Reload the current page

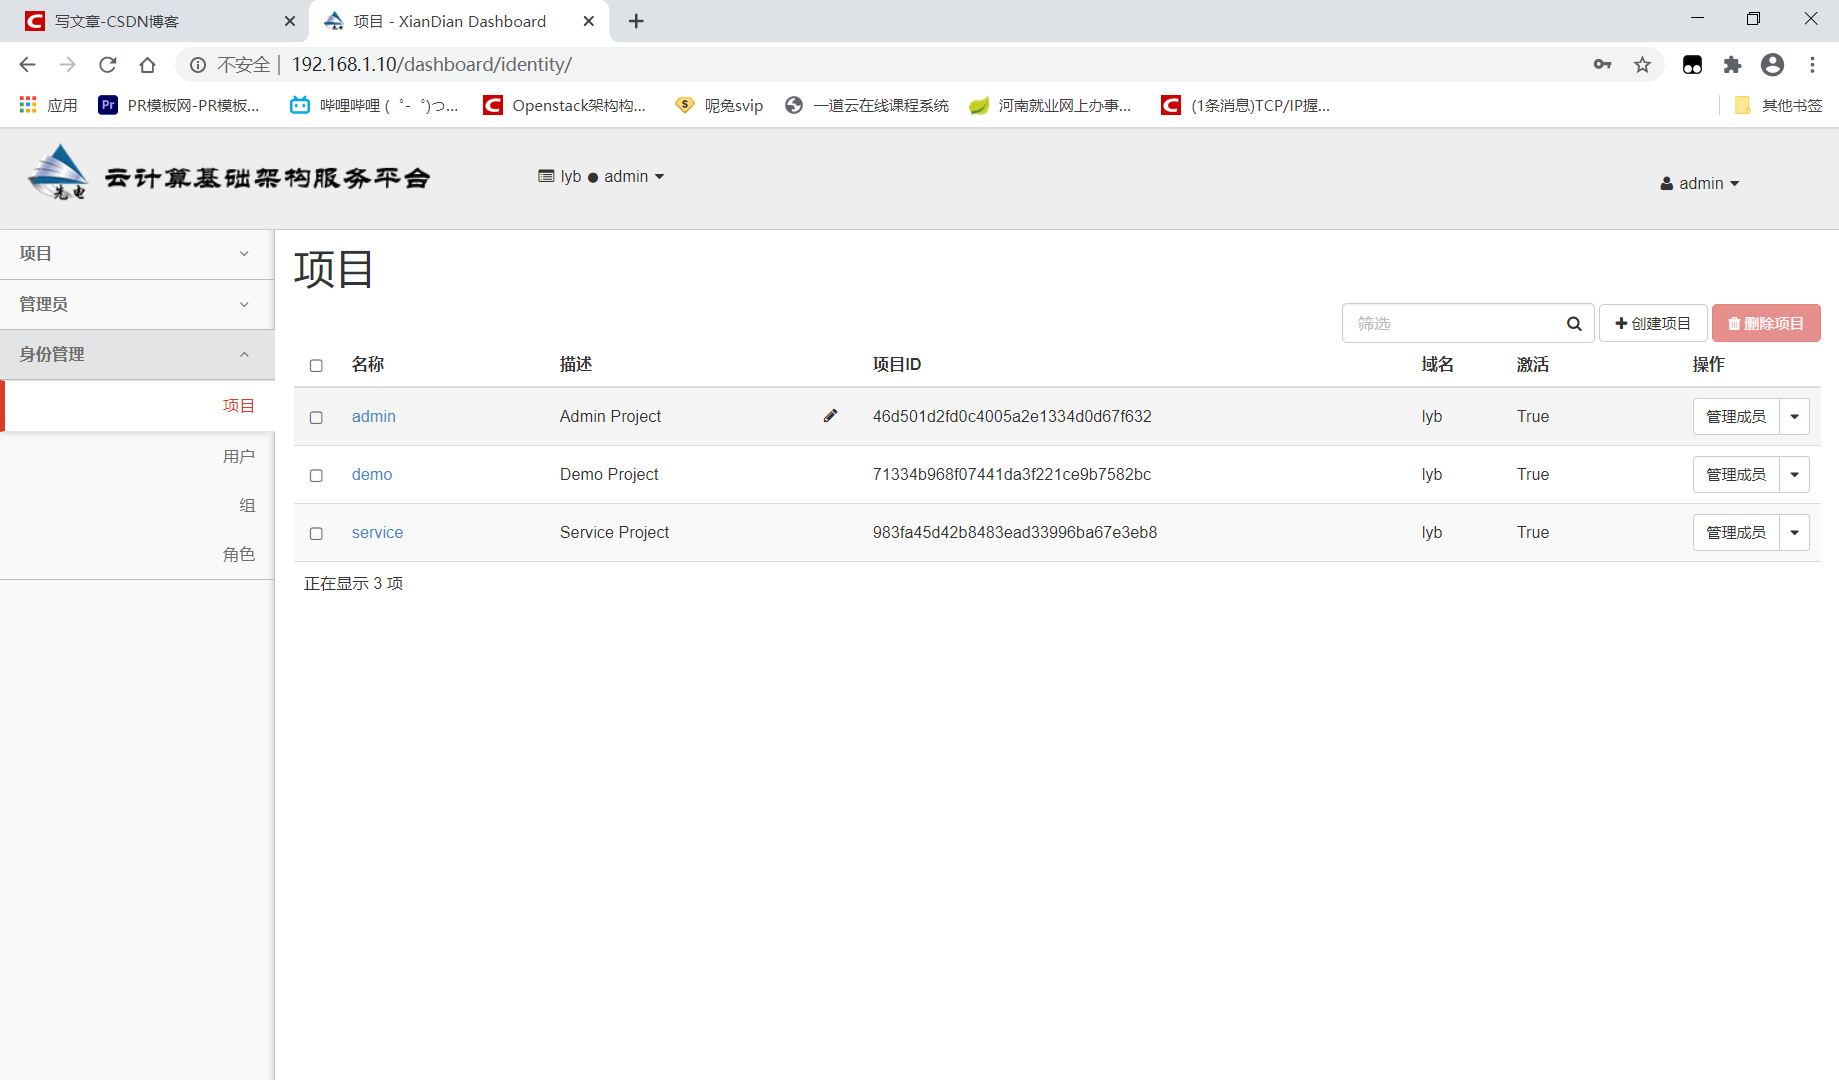[x=107, y=65]
